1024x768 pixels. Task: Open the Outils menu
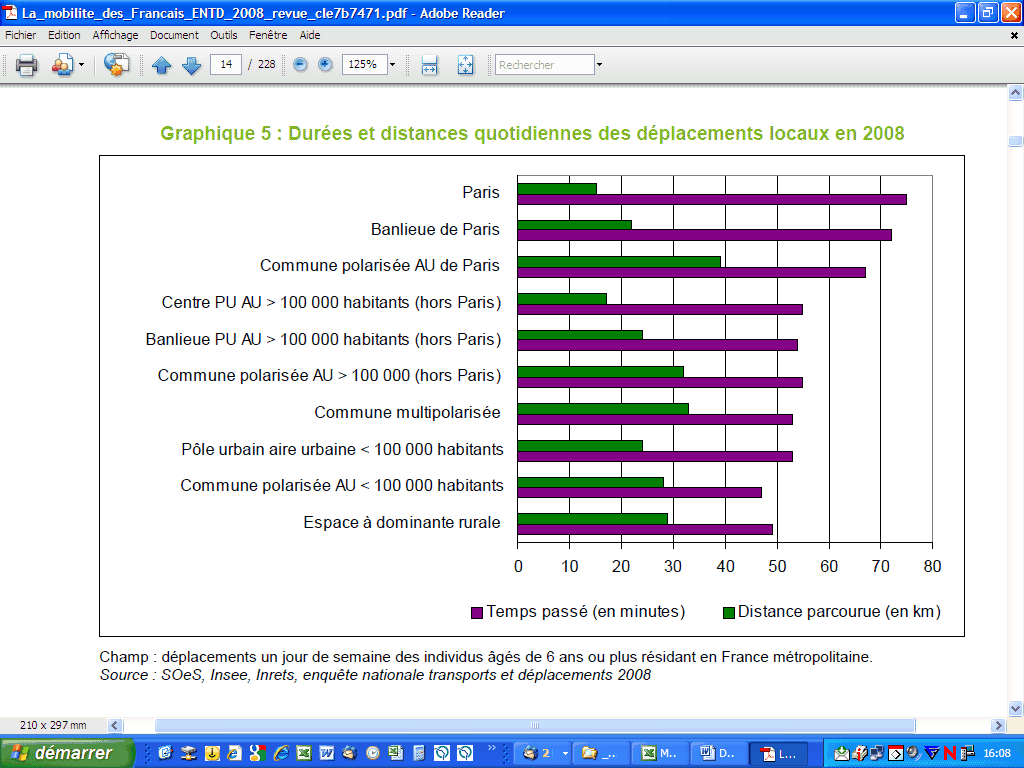(x=224, y=35)
